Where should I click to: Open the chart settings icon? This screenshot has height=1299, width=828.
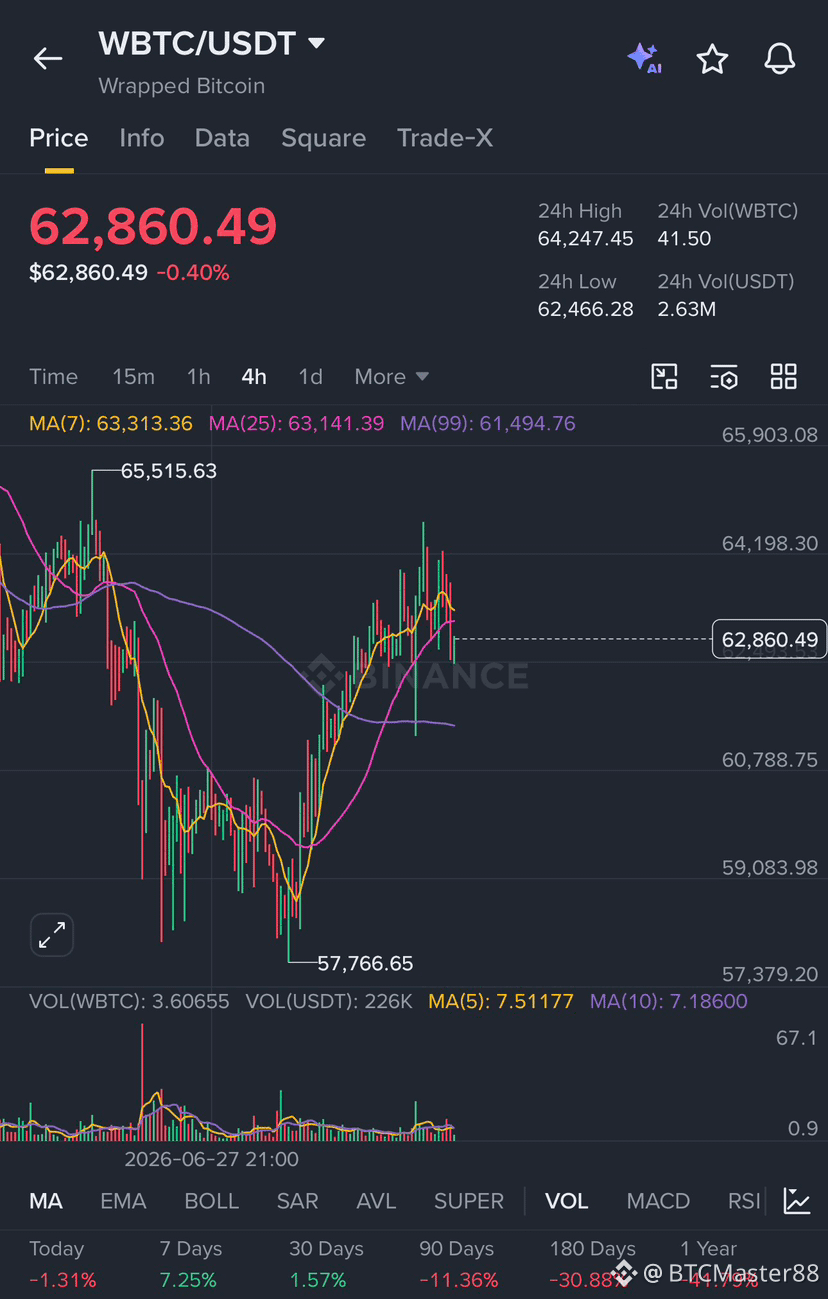tap(724, 377)
